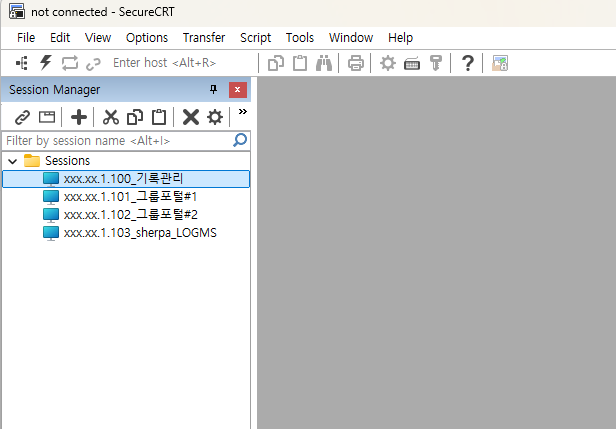Image resolution: width=616 pixels, height=429 pixels.
Task: Launch SecureFX icon at toolbar end
Action: coord(500,63)
